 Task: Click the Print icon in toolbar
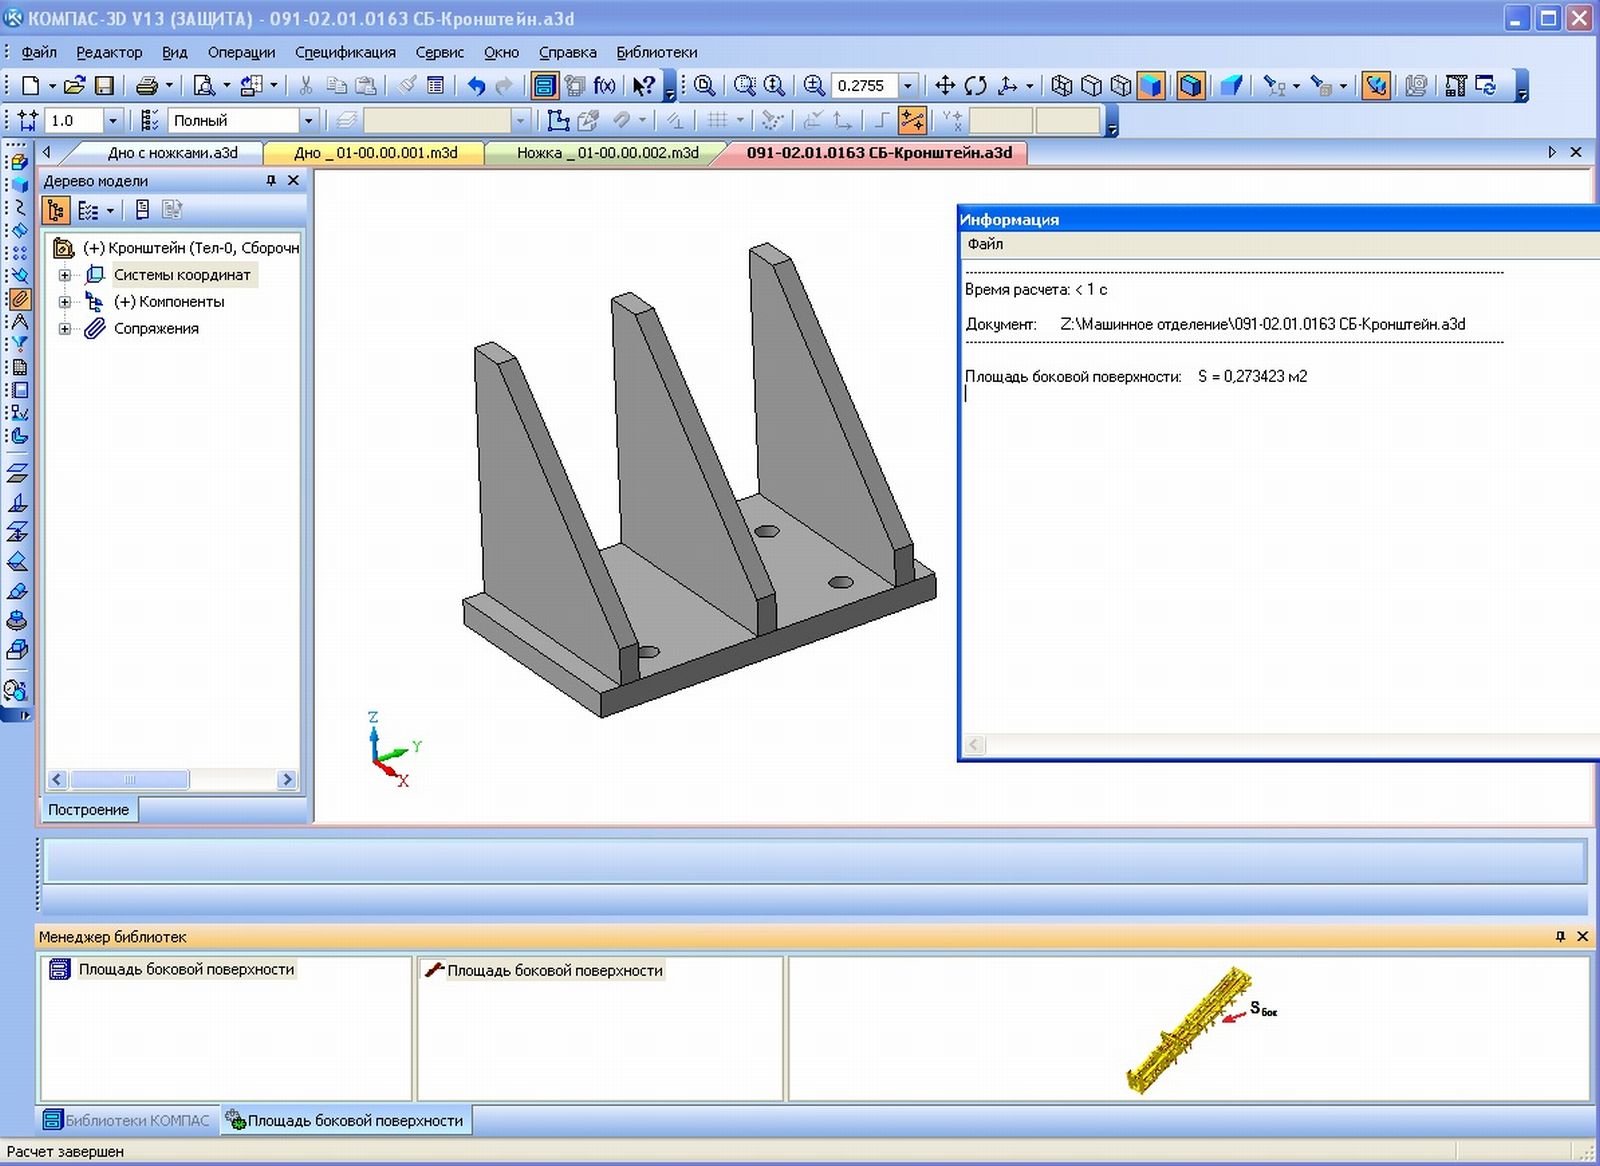tap(147, 86)
